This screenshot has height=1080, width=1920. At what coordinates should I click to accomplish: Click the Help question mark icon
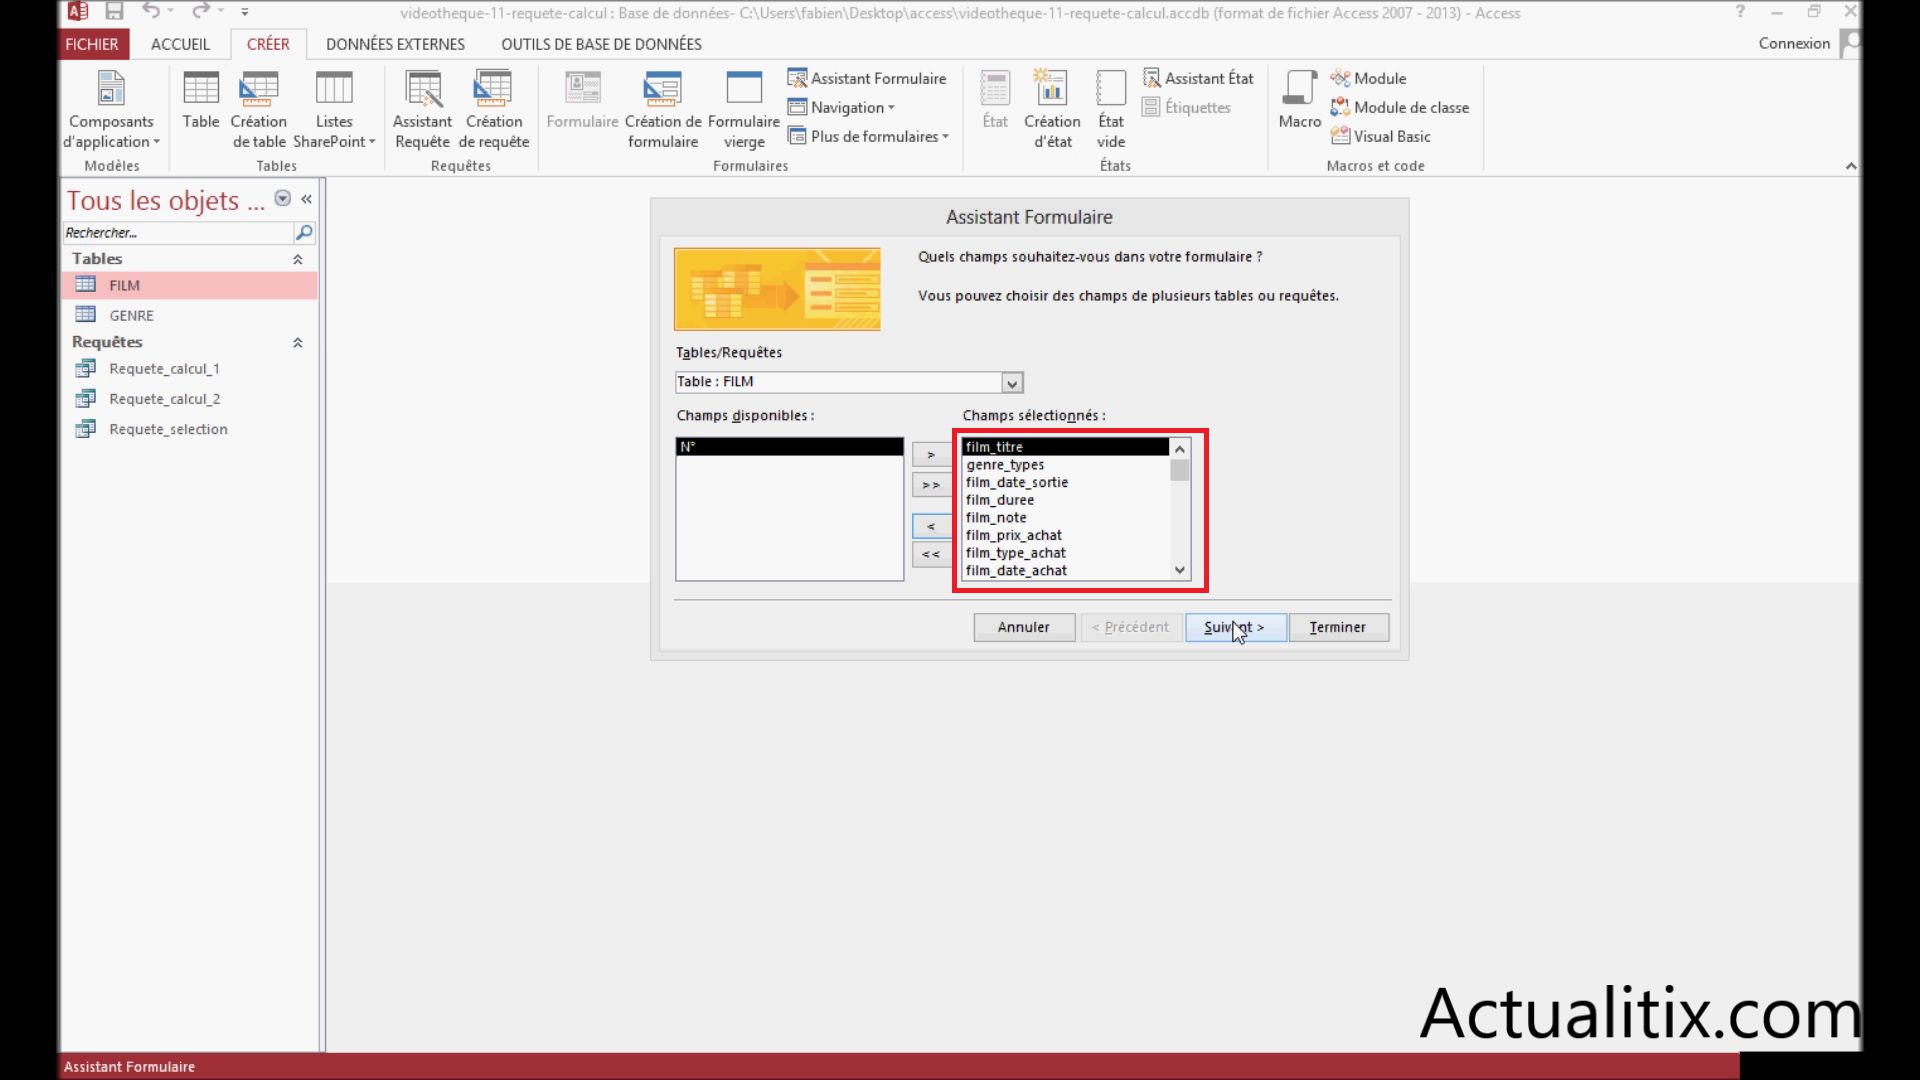1740,12
